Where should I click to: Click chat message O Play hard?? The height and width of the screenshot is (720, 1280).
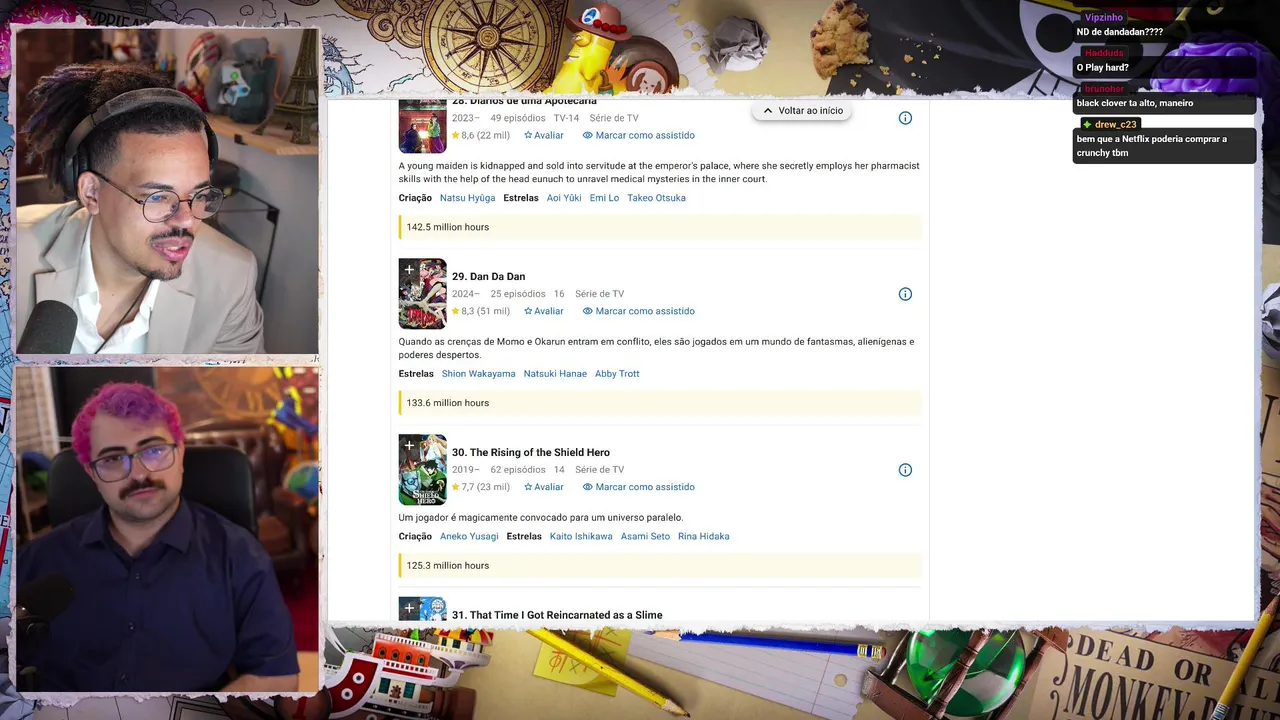pos(1103,68)
